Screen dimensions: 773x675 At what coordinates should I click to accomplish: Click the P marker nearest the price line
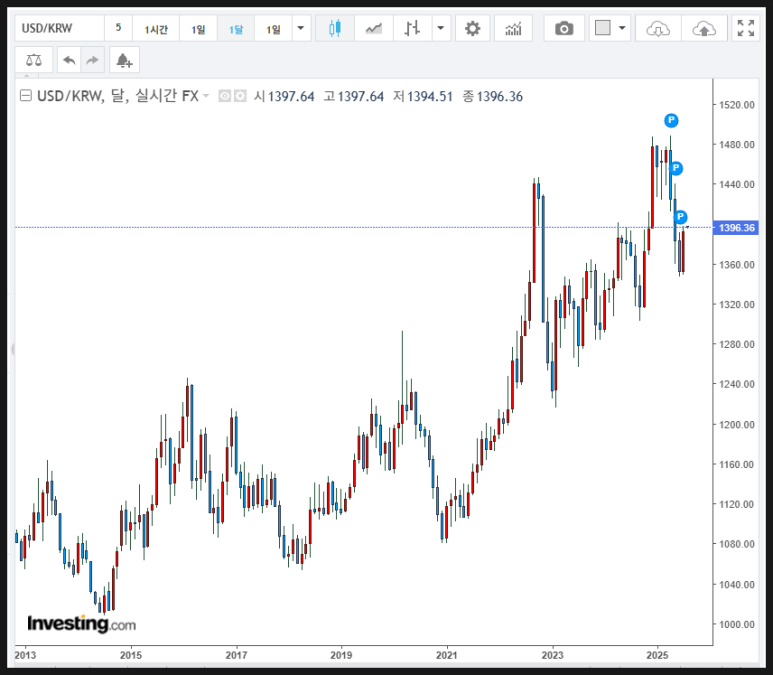pyautogui.click(x=680, y=217)
